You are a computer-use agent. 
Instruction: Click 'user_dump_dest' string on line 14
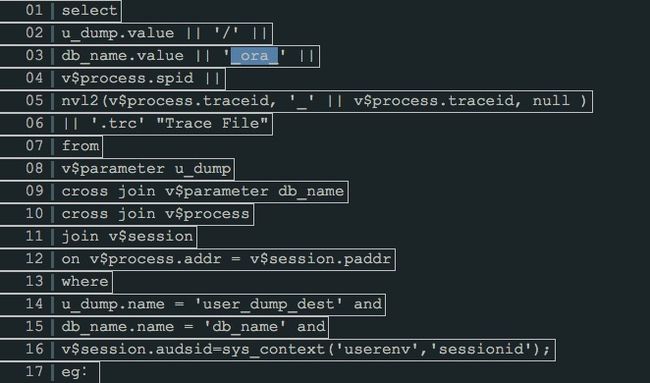click(x=269, y=304)
